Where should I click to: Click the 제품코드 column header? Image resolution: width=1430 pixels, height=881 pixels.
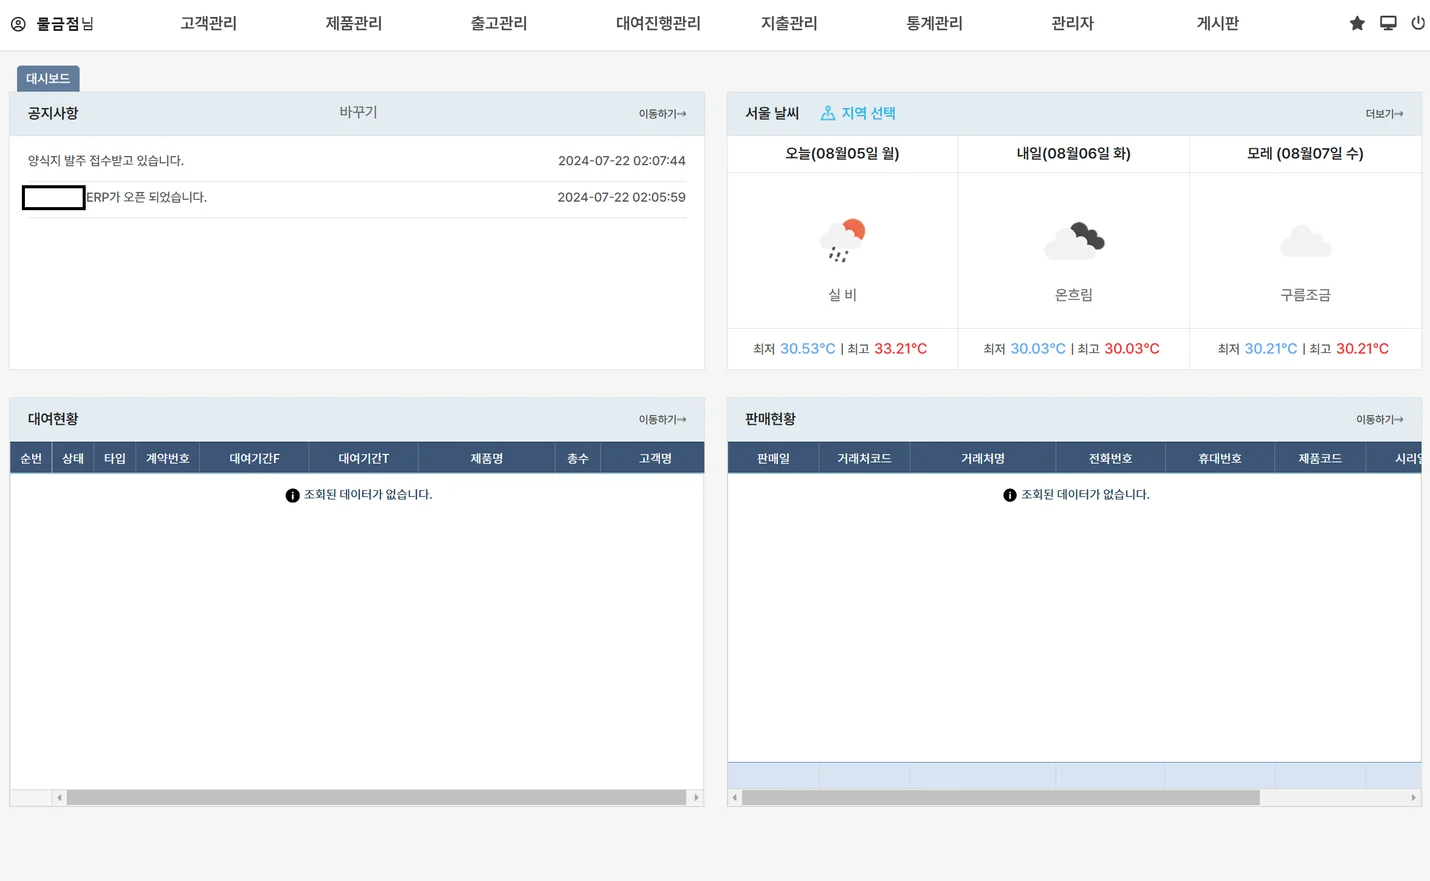point(1320,458)
